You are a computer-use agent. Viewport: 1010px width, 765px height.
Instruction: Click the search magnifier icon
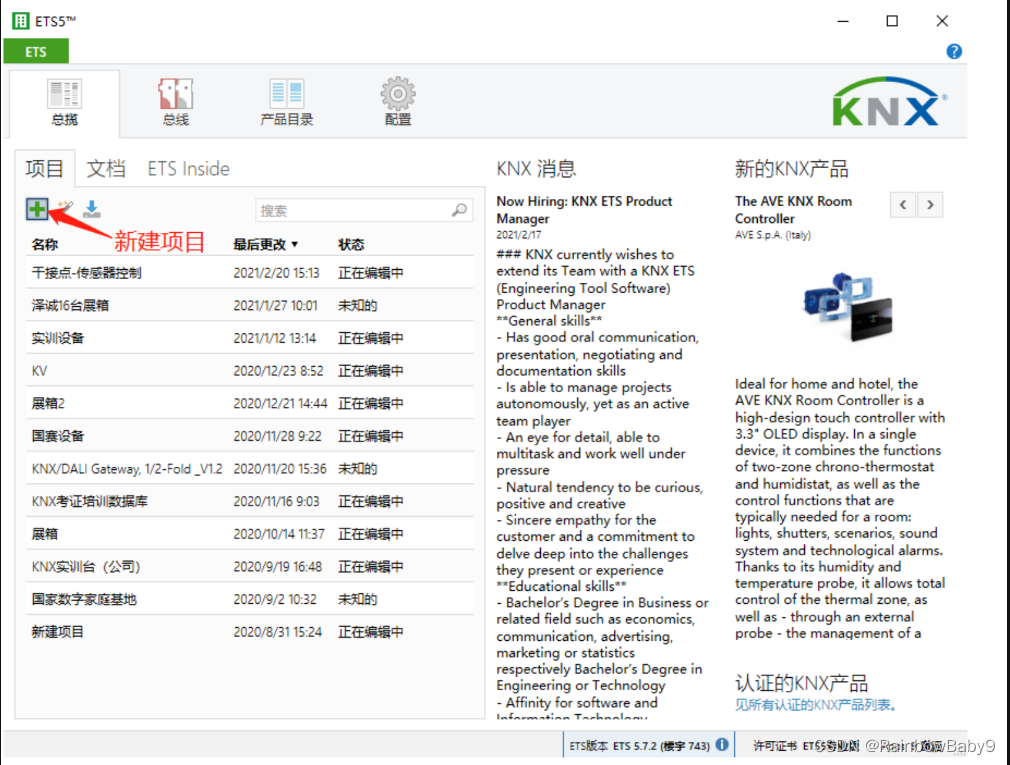pyautogui.click(x=459, y=210)
